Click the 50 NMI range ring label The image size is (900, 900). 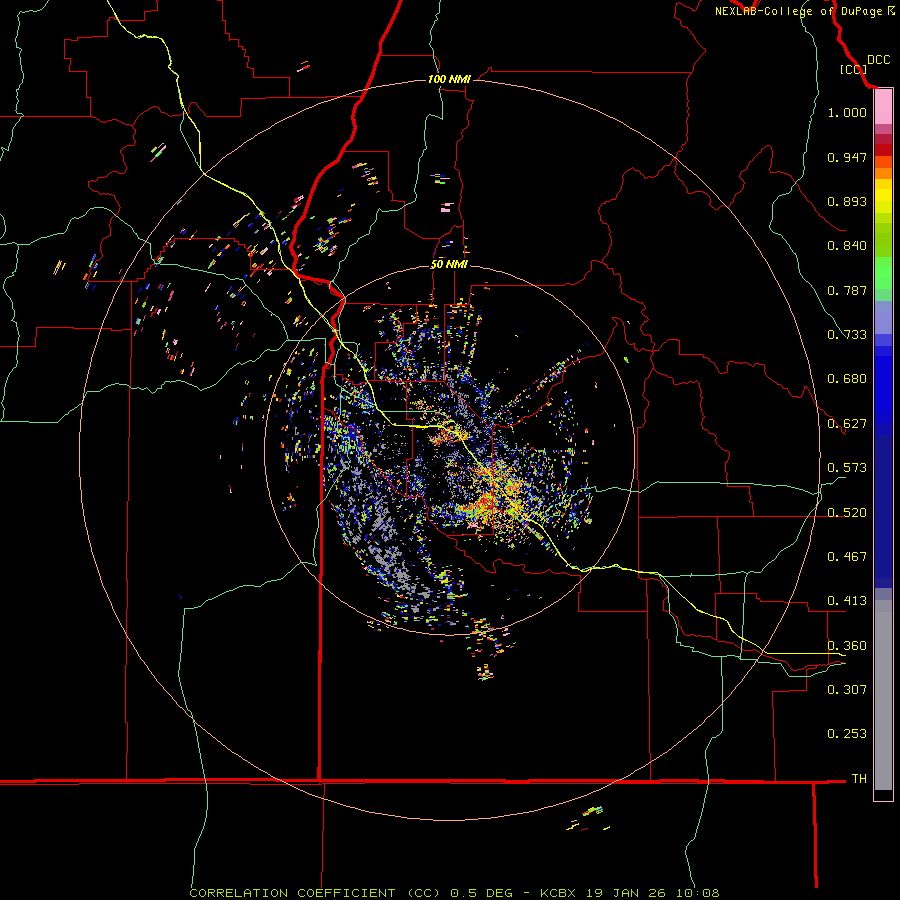449,265
